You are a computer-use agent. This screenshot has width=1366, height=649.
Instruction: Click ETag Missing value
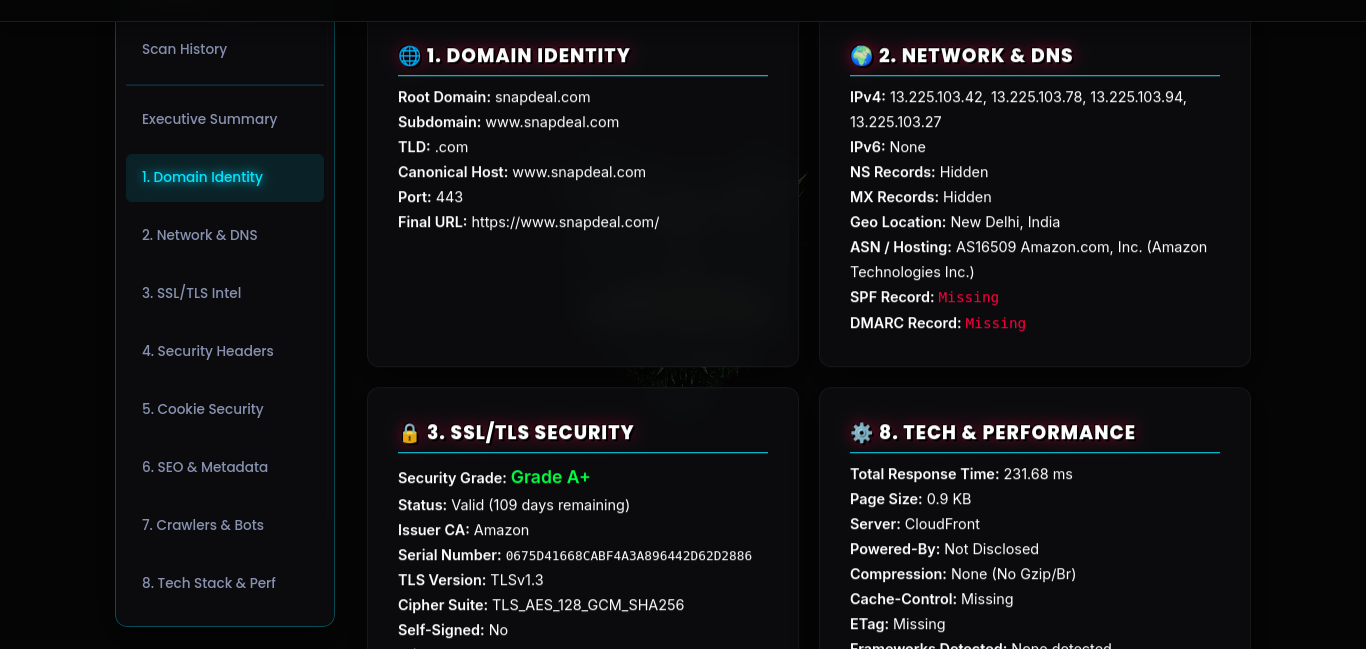pyautogui.click(x=919, y=624)
